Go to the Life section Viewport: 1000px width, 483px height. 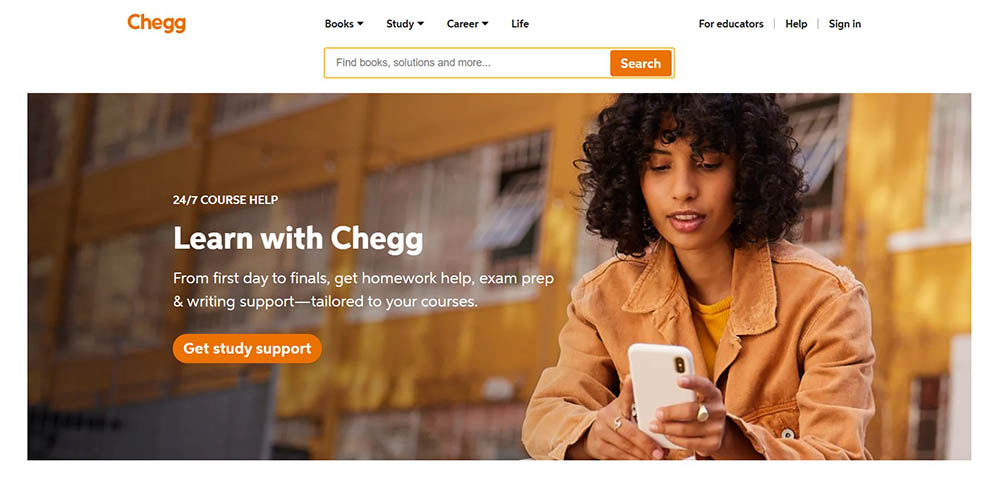coord(520,24)
